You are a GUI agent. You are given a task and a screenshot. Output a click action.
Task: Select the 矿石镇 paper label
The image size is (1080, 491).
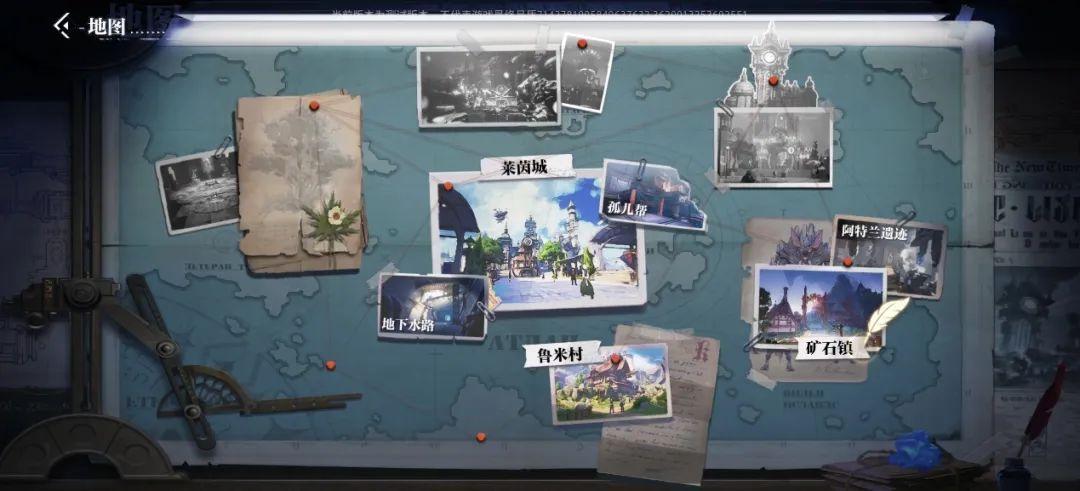pos(829,348)
